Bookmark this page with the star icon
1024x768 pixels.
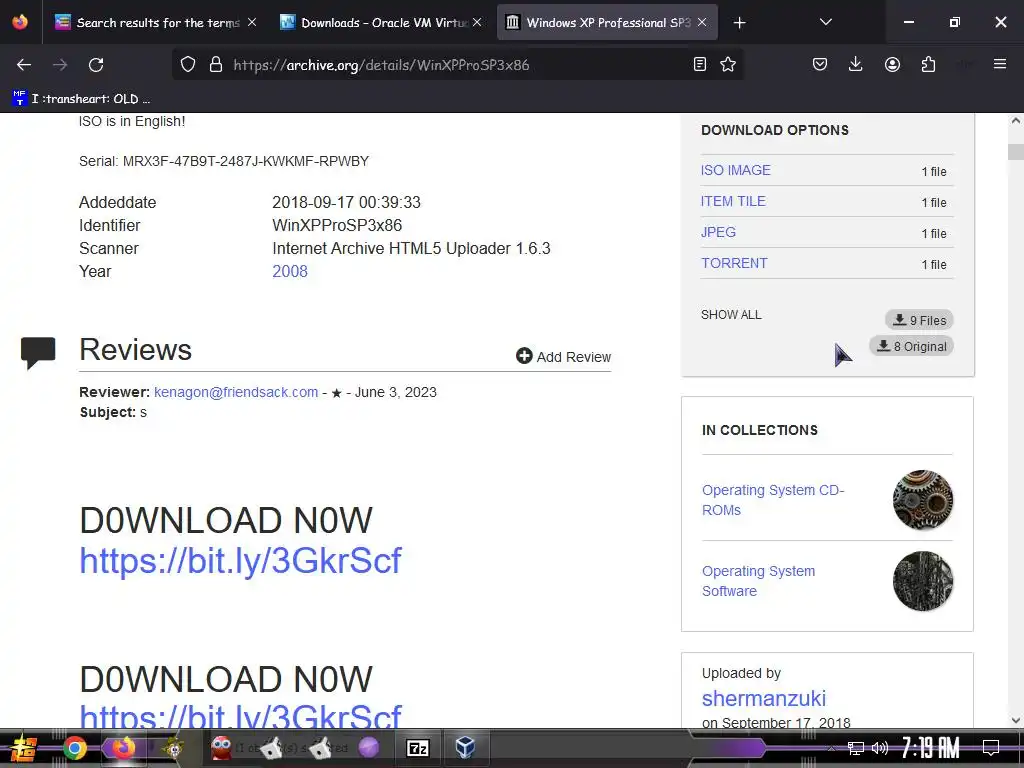tap(728, 64)
